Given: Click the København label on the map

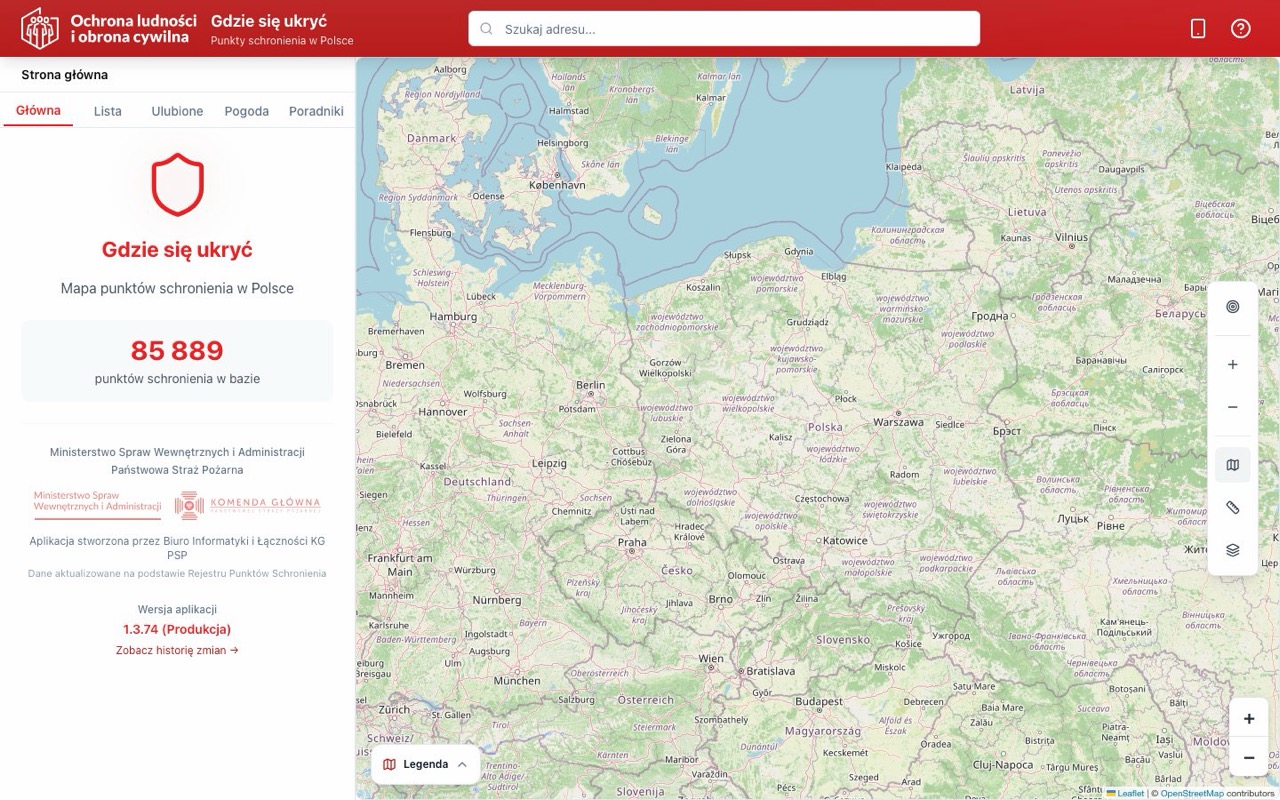Looking at the screenshot, I should [558, 185].
